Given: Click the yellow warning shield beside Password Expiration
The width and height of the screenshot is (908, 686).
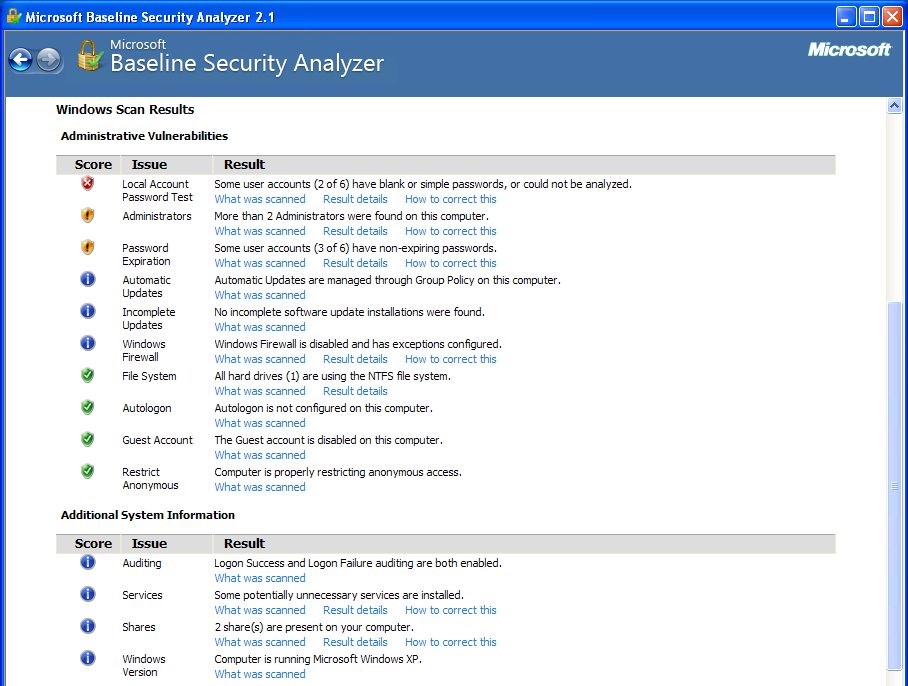Looking at the screenshot, I should 87,248.
